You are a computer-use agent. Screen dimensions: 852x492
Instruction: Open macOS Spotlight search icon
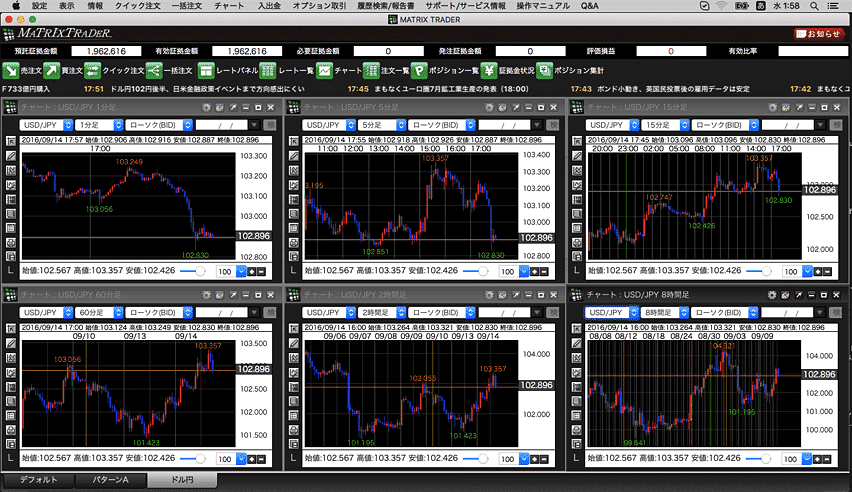pos(814,6)
